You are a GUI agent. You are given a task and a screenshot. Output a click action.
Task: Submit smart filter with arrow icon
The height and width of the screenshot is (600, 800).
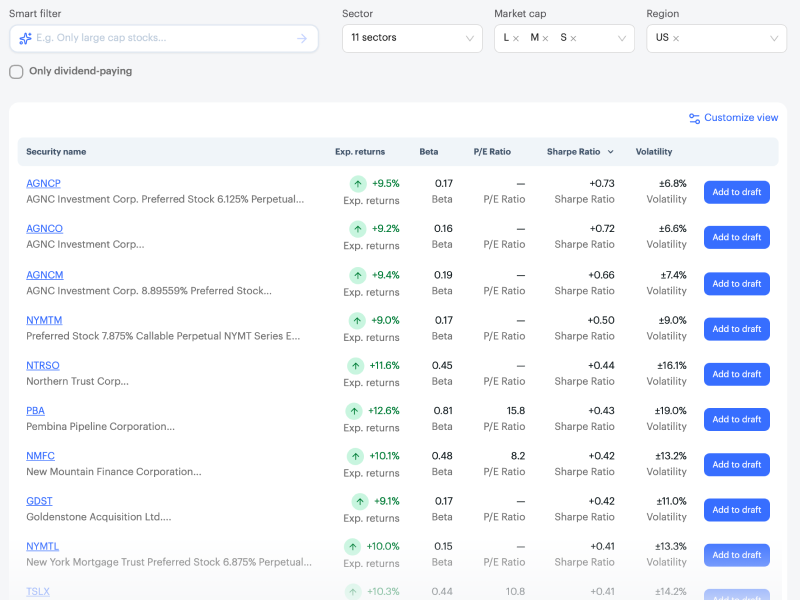[302, 38]
